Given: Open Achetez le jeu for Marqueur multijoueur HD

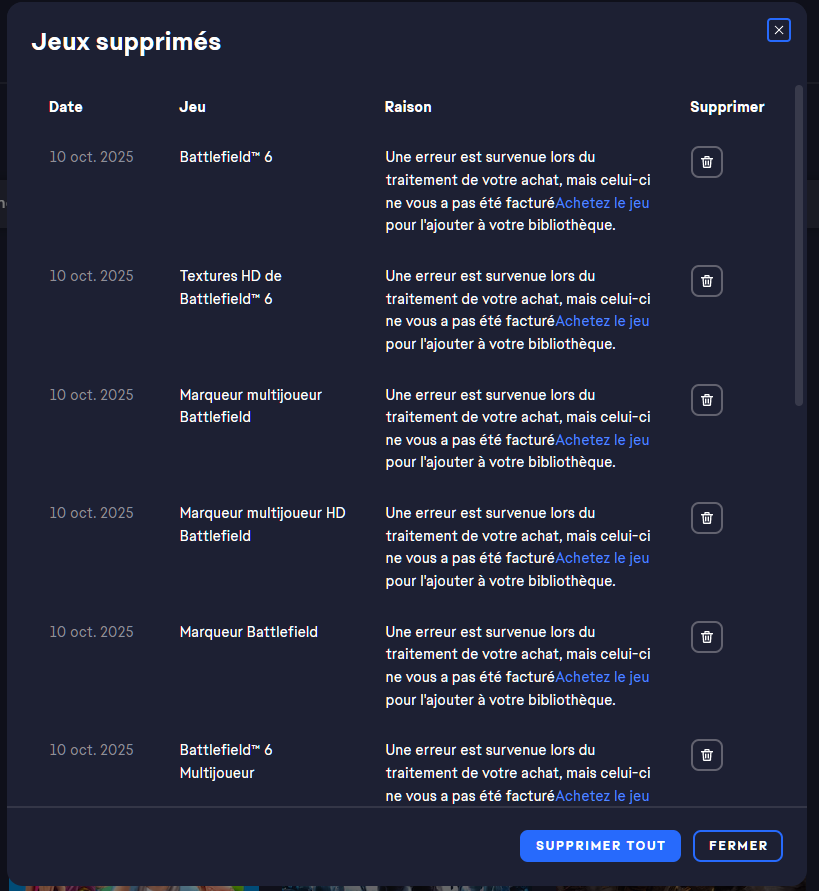Looking at the screenshot, I should tap(602, 558).
